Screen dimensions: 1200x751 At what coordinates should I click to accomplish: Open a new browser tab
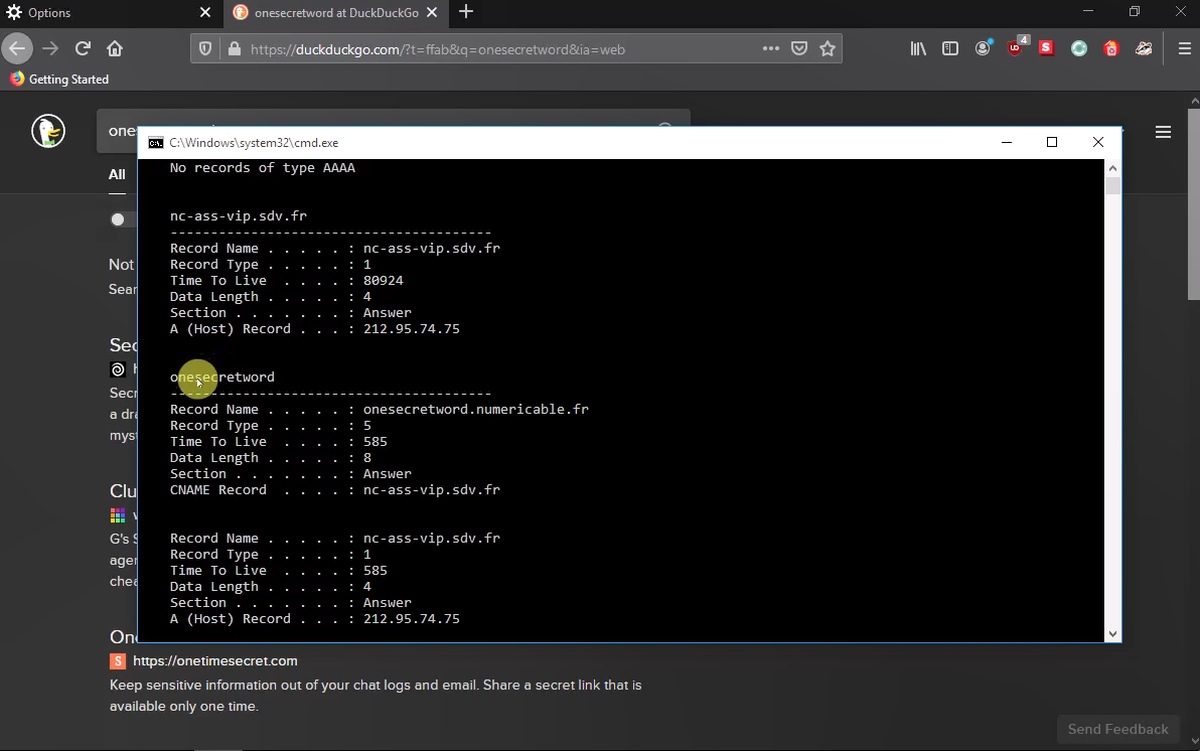(x=465, y=13)
